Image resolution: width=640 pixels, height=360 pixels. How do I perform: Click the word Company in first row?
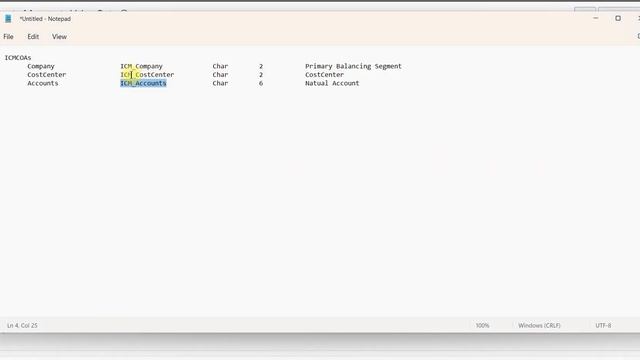point(41,66)
